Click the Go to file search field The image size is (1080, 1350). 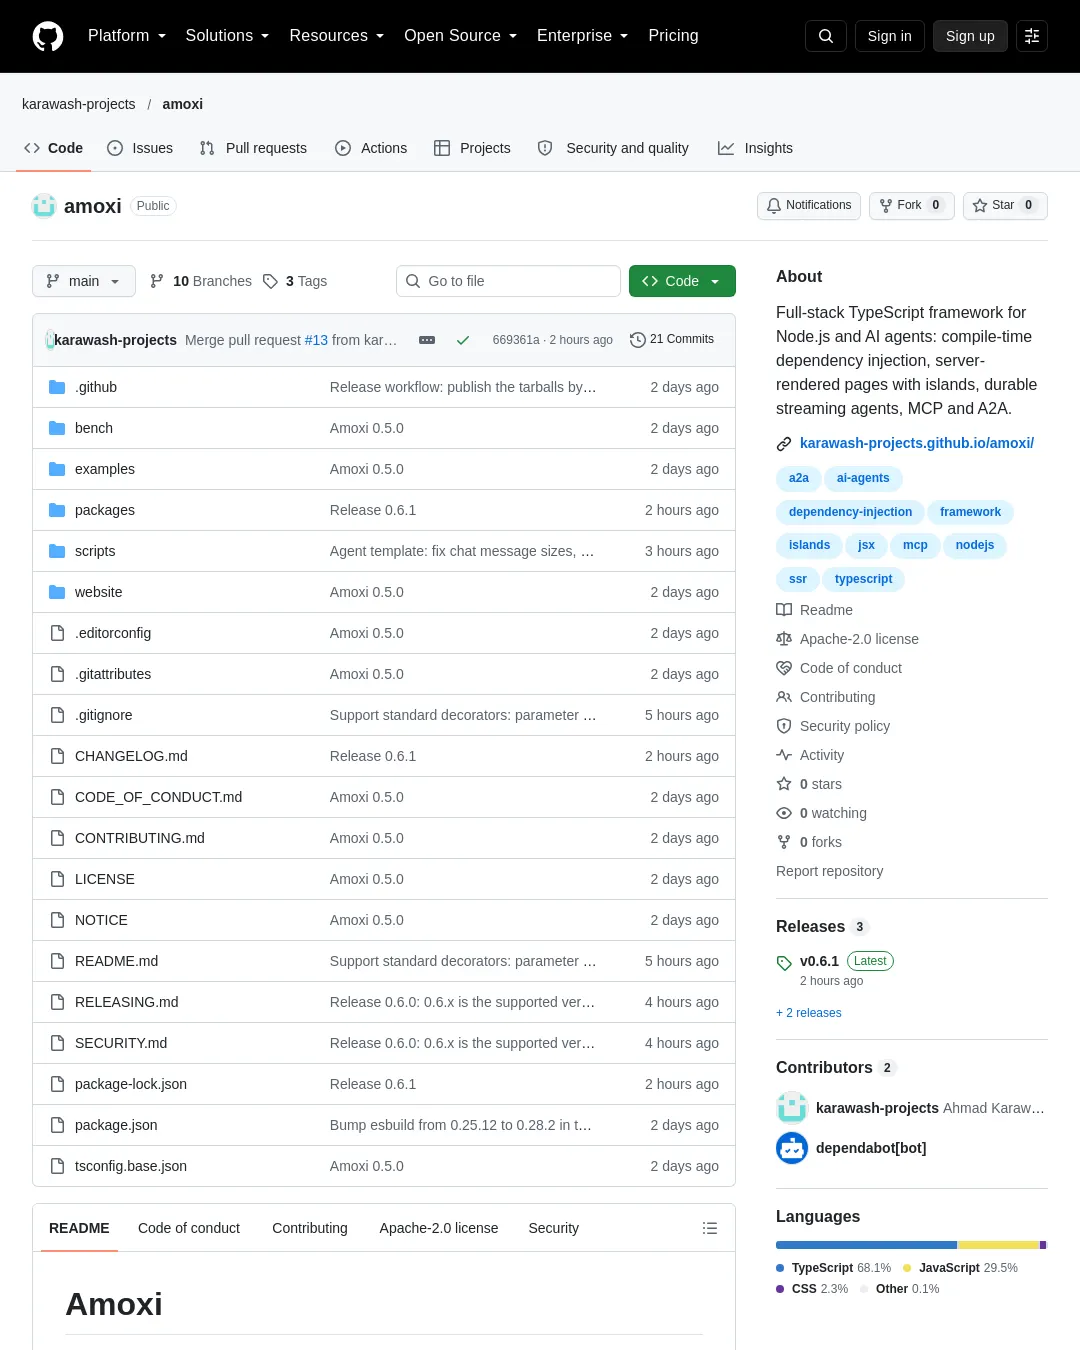(508, 281)
